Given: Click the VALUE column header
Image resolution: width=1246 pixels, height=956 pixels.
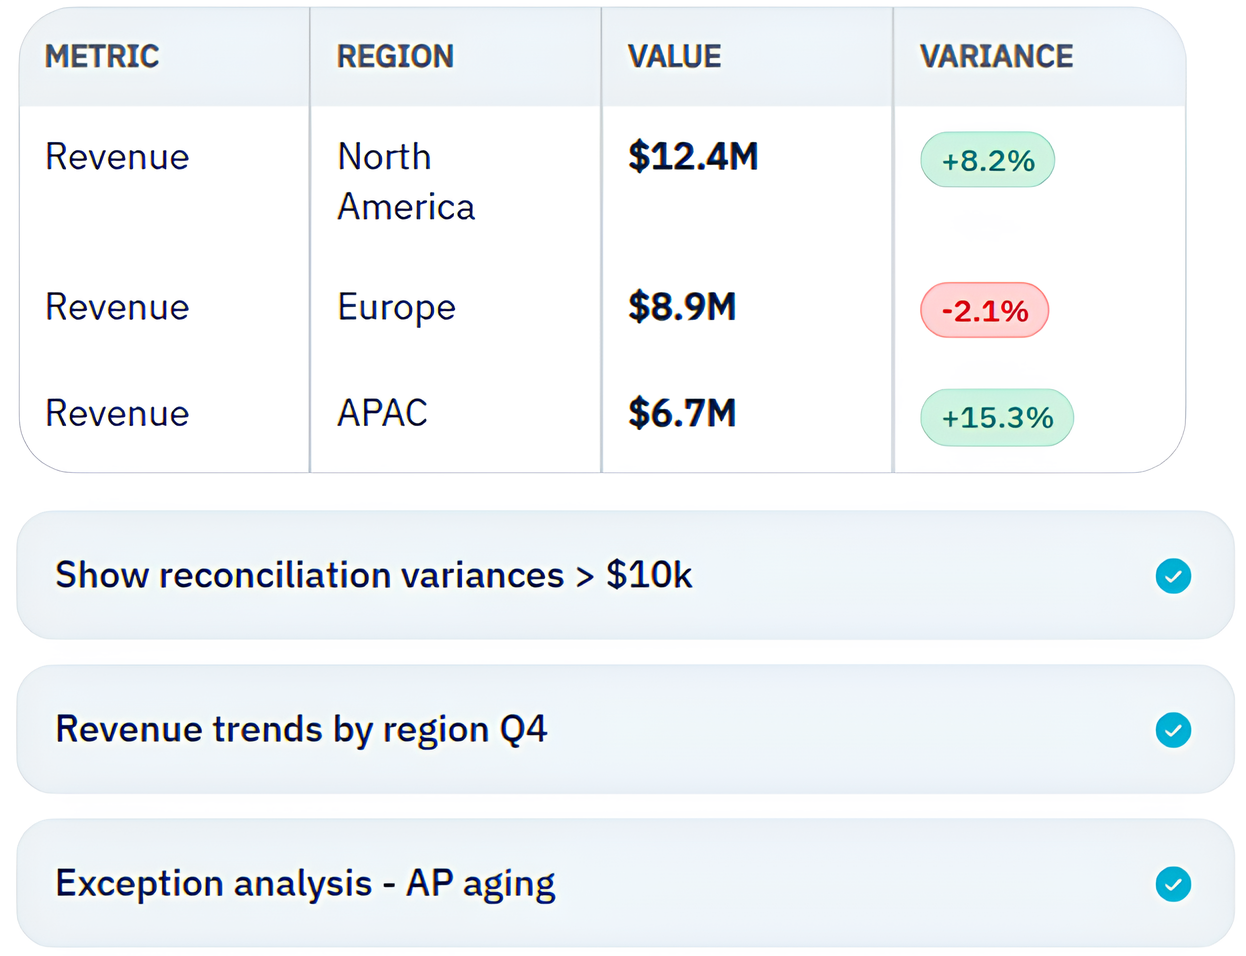Looking at the screenshot, I should [x=674, y=57].
